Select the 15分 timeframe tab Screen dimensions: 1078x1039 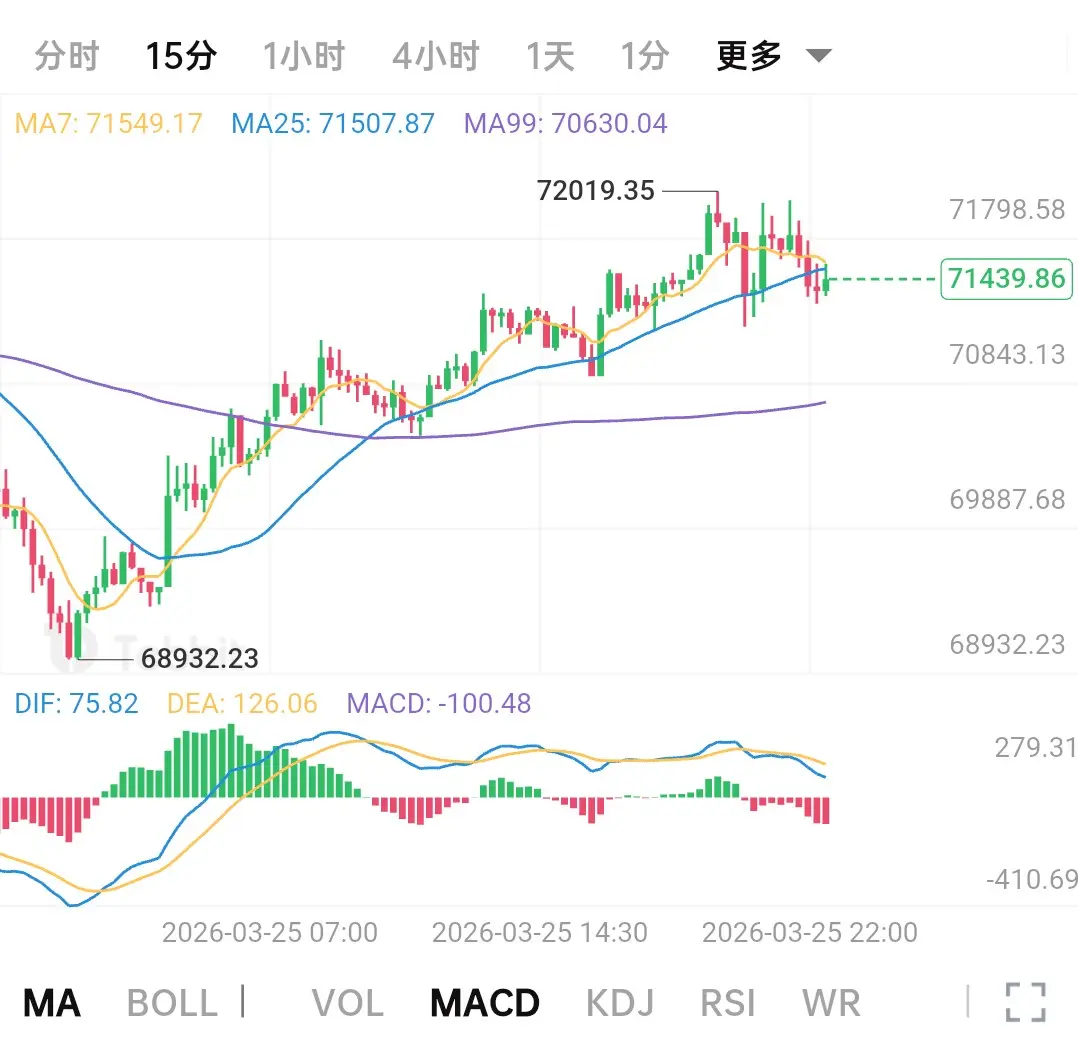click(181, 56)
